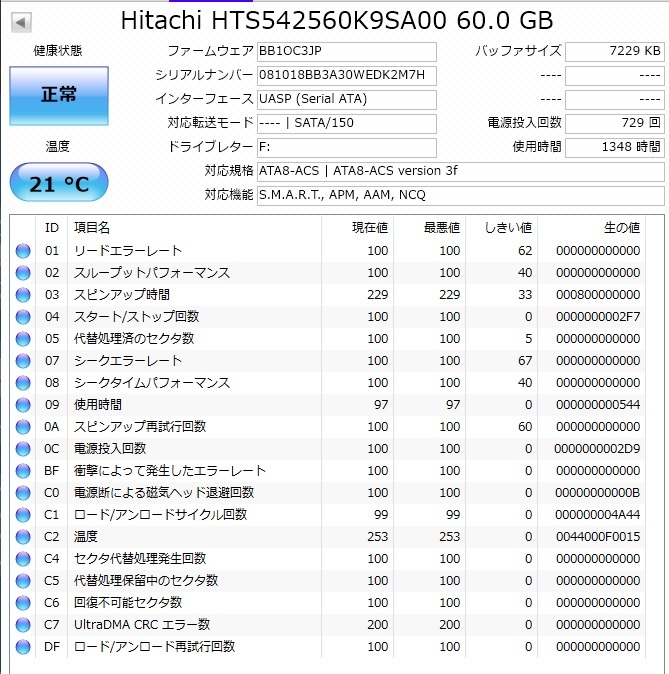Click status orb for ロード/アンロード再試行回数 row
The image size is (669, 674).
click(x=23, y=647)
